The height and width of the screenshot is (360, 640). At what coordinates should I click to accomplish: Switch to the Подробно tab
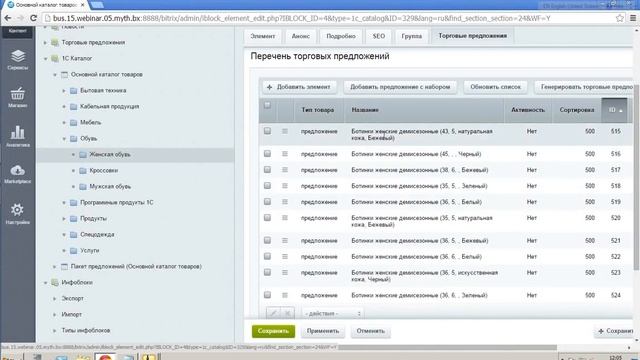pos(341,36)
